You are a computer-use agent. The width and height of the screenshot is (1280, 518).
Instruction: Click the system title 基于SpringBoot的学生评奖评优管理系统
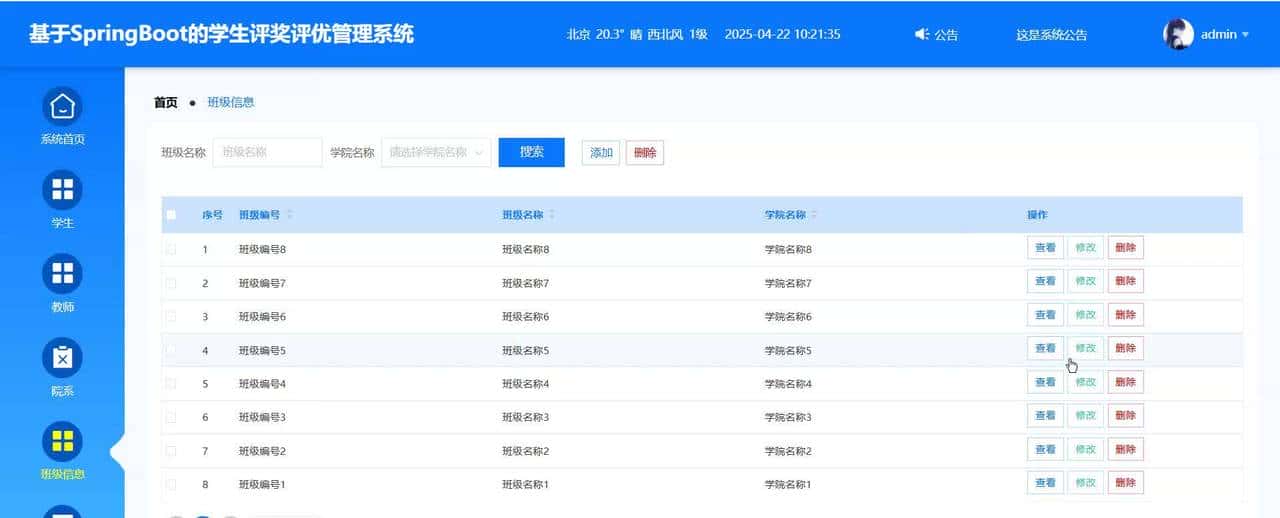click(x=221, y=34)
